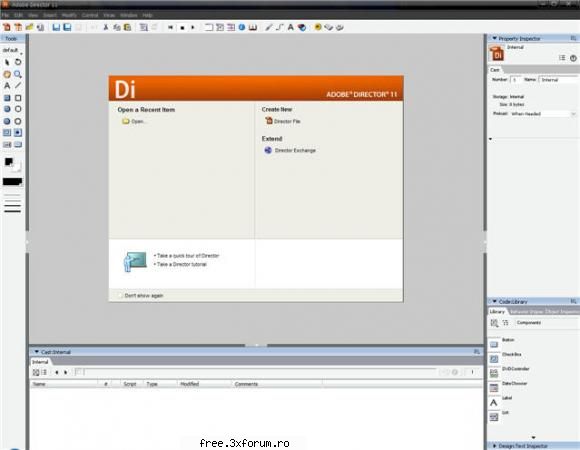Image resolution: width=580 pixels, height=450 pixels.
Task: Click the New Cast toolbar icon
Action: pos(18,27)
